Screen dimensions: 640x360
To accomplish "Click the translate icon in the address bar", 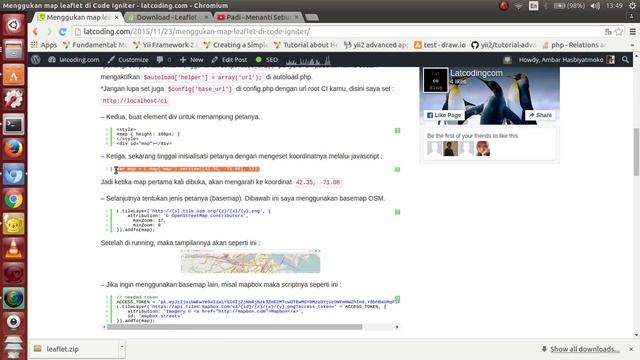I will 608,31.
